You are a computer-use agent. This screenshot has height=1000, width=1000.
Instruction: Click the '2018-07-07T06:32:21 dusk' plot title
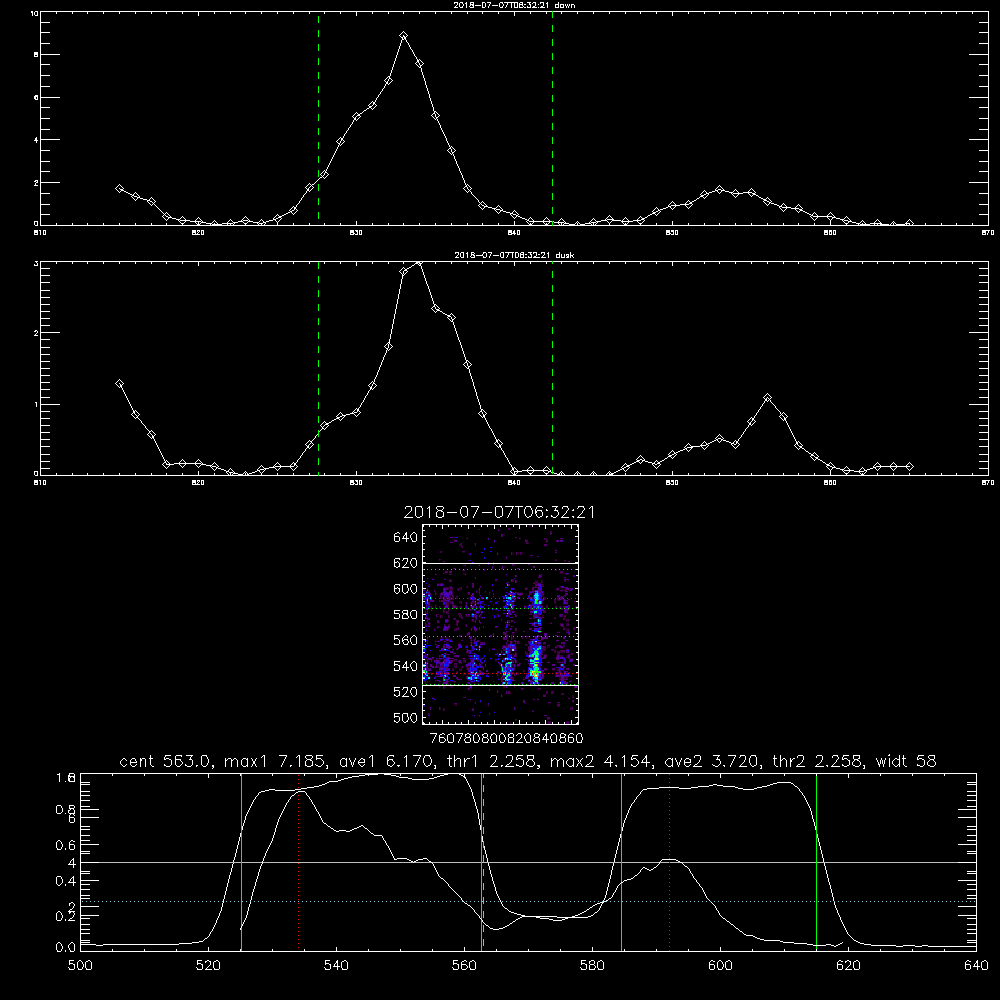(x=514, y=255)
